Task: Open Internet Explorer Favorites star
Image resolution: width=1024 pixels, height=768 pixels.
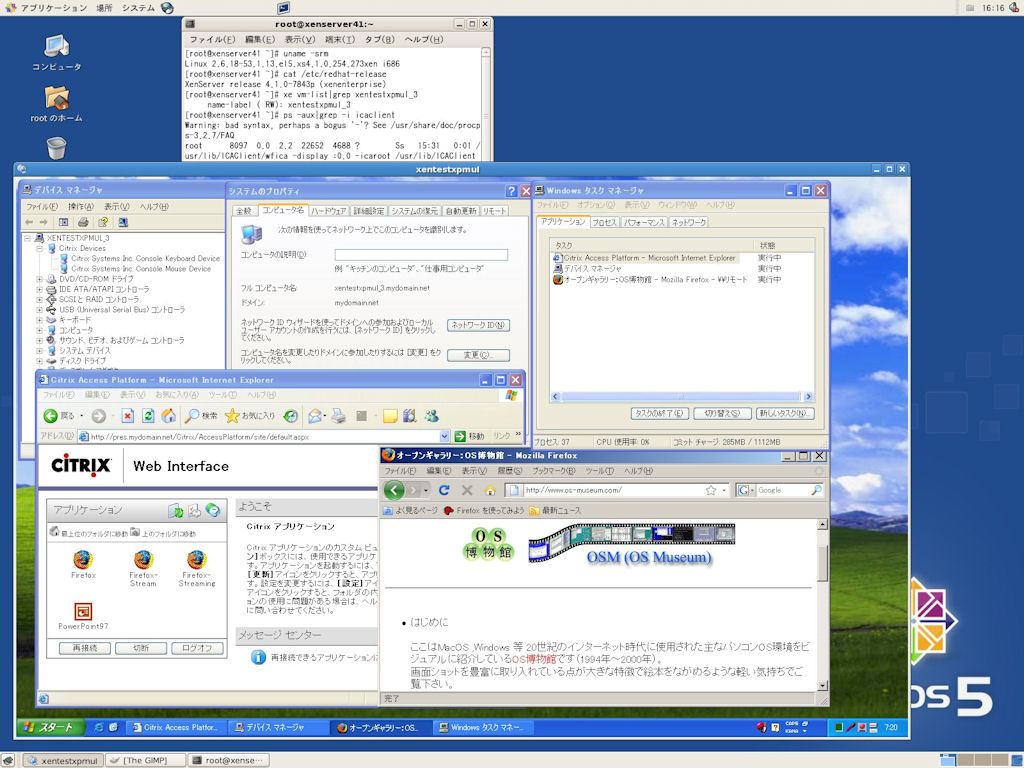Action: tap(249, 416)
